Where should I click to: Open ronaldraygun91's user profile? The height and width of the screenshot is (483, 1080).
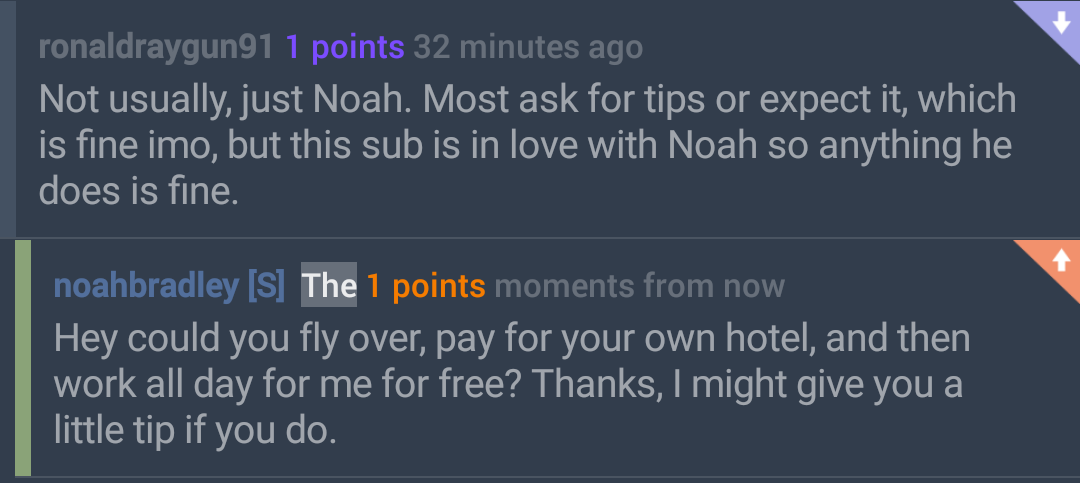click(155, 46)
